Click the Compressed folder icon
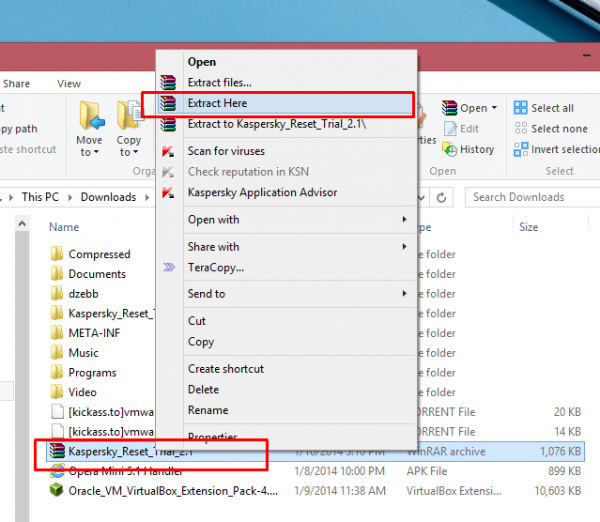This screenshot has width=600, height=522. tap(57, 253)
